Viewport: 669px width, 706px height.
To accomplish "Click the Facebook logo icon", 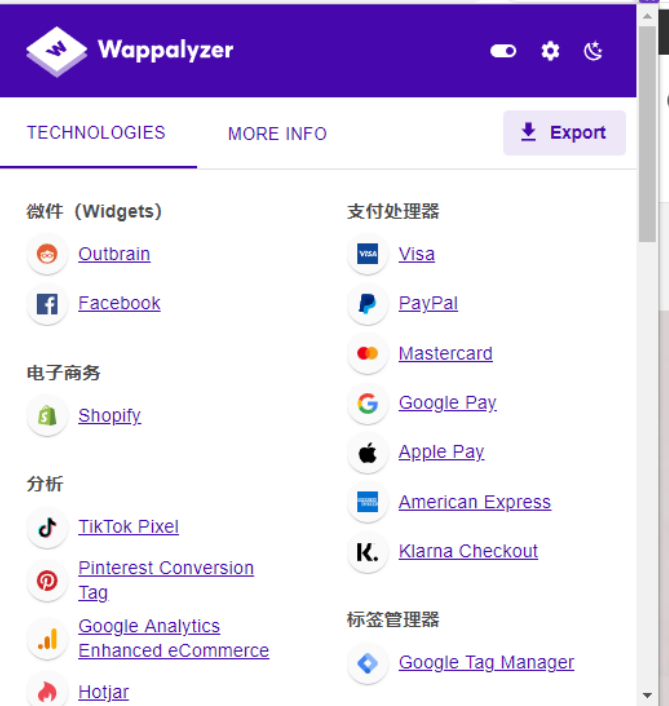I will coord(47,304).
